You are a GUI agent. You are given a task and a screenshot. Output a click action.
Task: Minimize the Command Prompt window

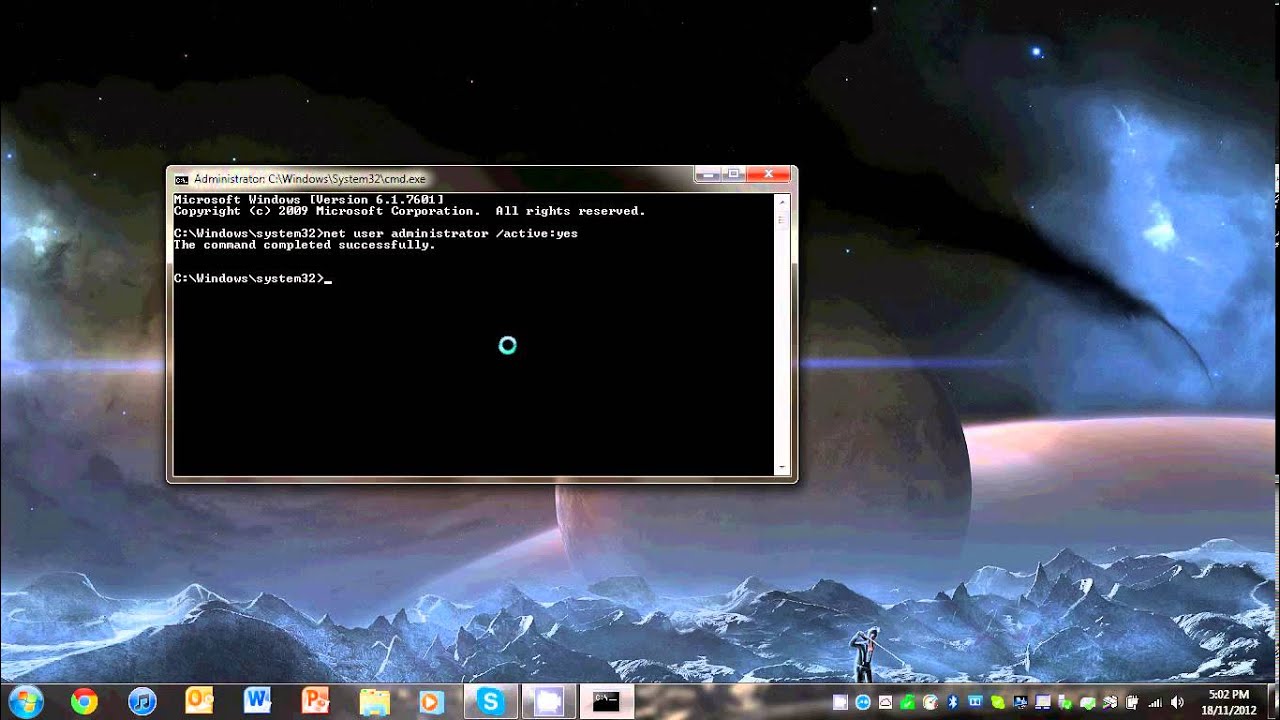708,175
